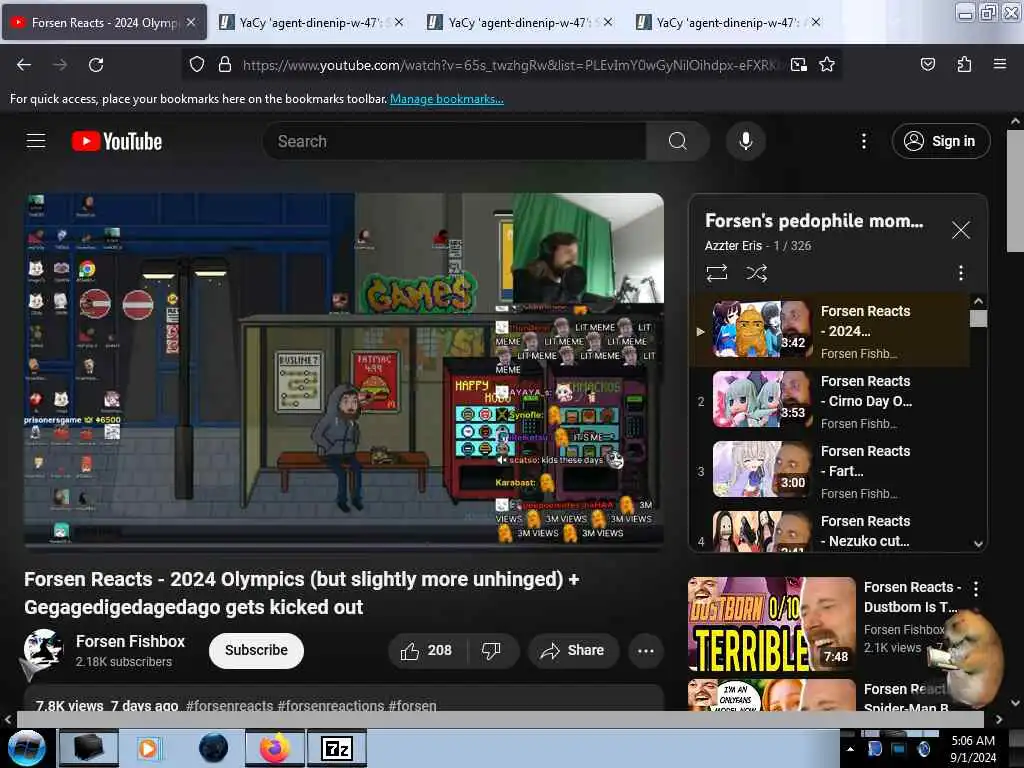Open the Extensions puzzle menu
Viewport: 1024px width, 768px height.
tap(964, 65)
